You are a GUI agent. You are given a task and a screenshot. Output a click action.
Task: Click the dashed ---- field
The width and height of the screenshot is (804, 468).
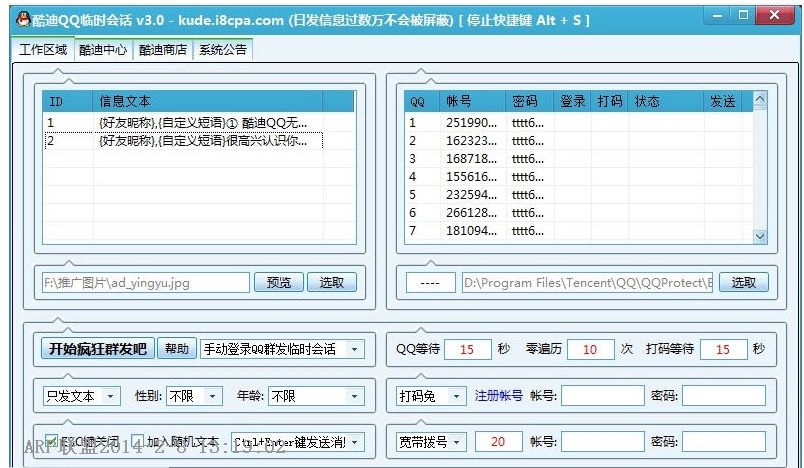431,282
